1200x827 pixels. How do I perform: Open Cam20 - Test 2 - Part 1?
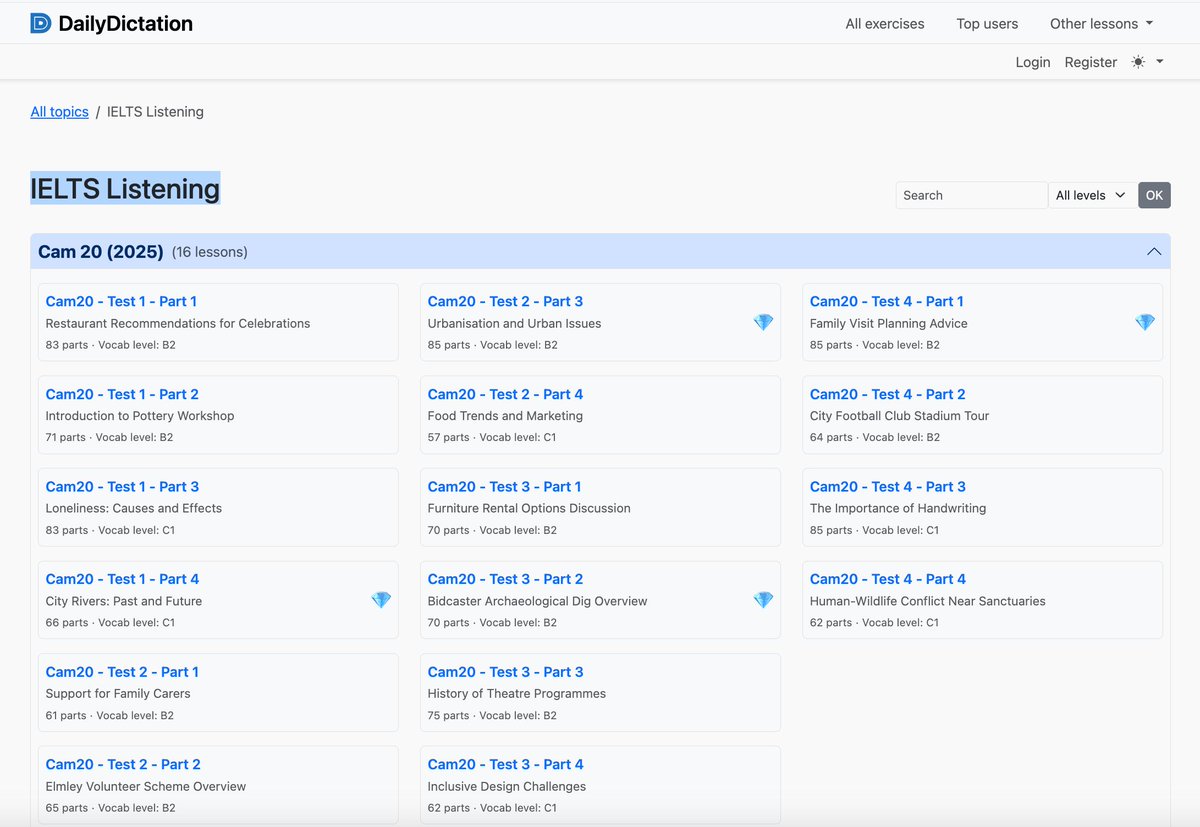pyautogui.click(x=122, y=672)
